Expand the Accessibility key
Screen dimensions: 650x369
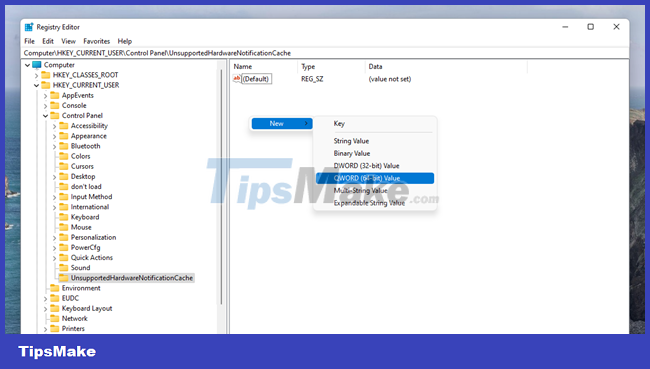54,126
